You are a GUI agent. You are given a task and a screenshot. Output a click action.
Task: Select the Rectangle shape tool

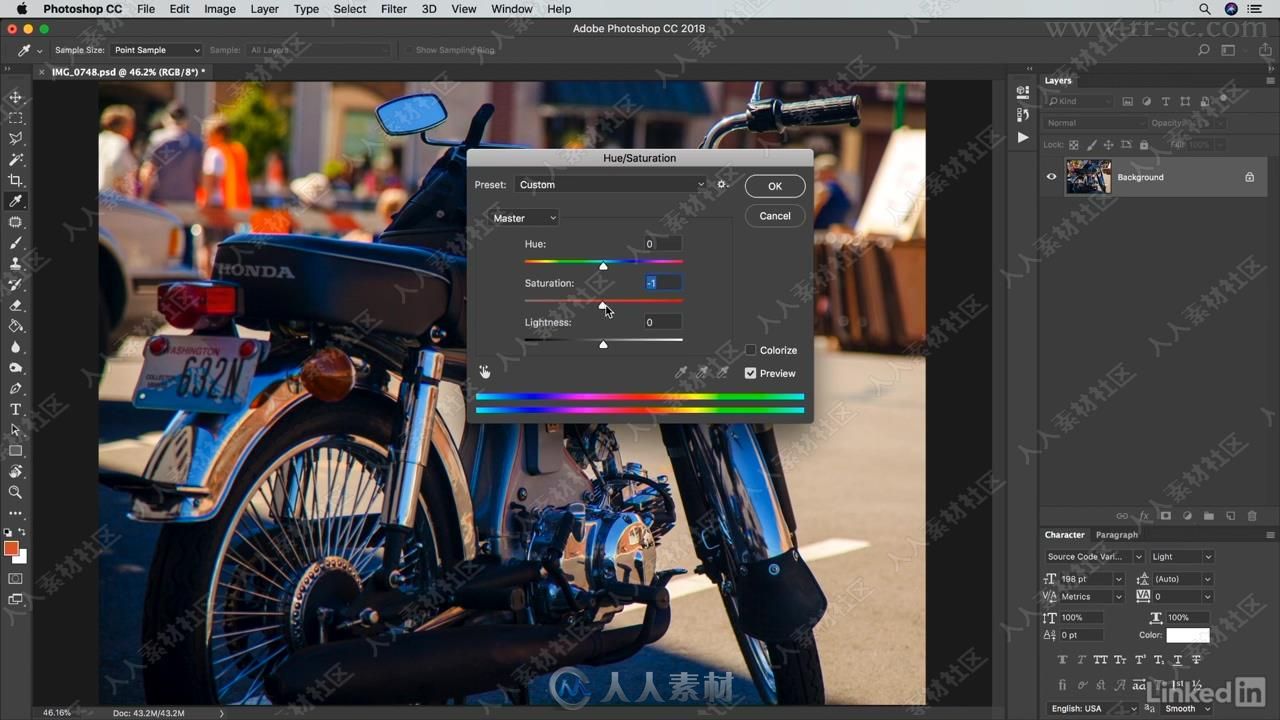pos(15,451)
